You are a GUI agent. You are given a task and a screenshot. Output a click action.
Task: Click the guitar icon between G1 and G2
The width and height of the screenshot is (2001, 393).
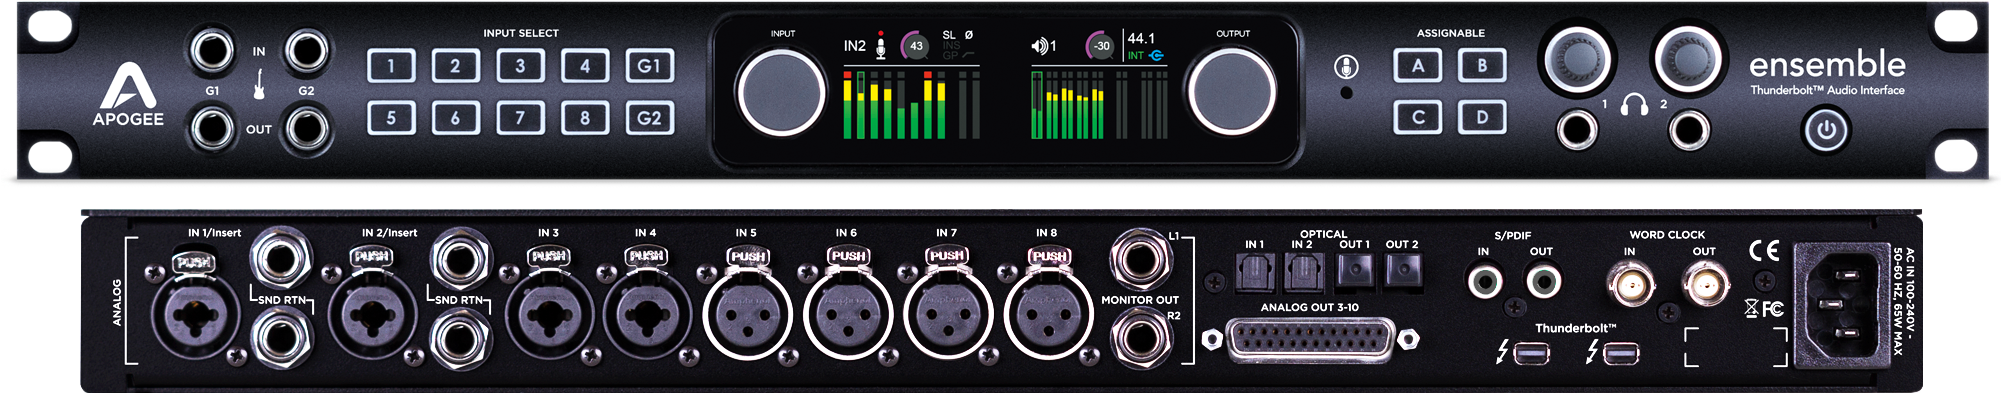tap(258, 84)
